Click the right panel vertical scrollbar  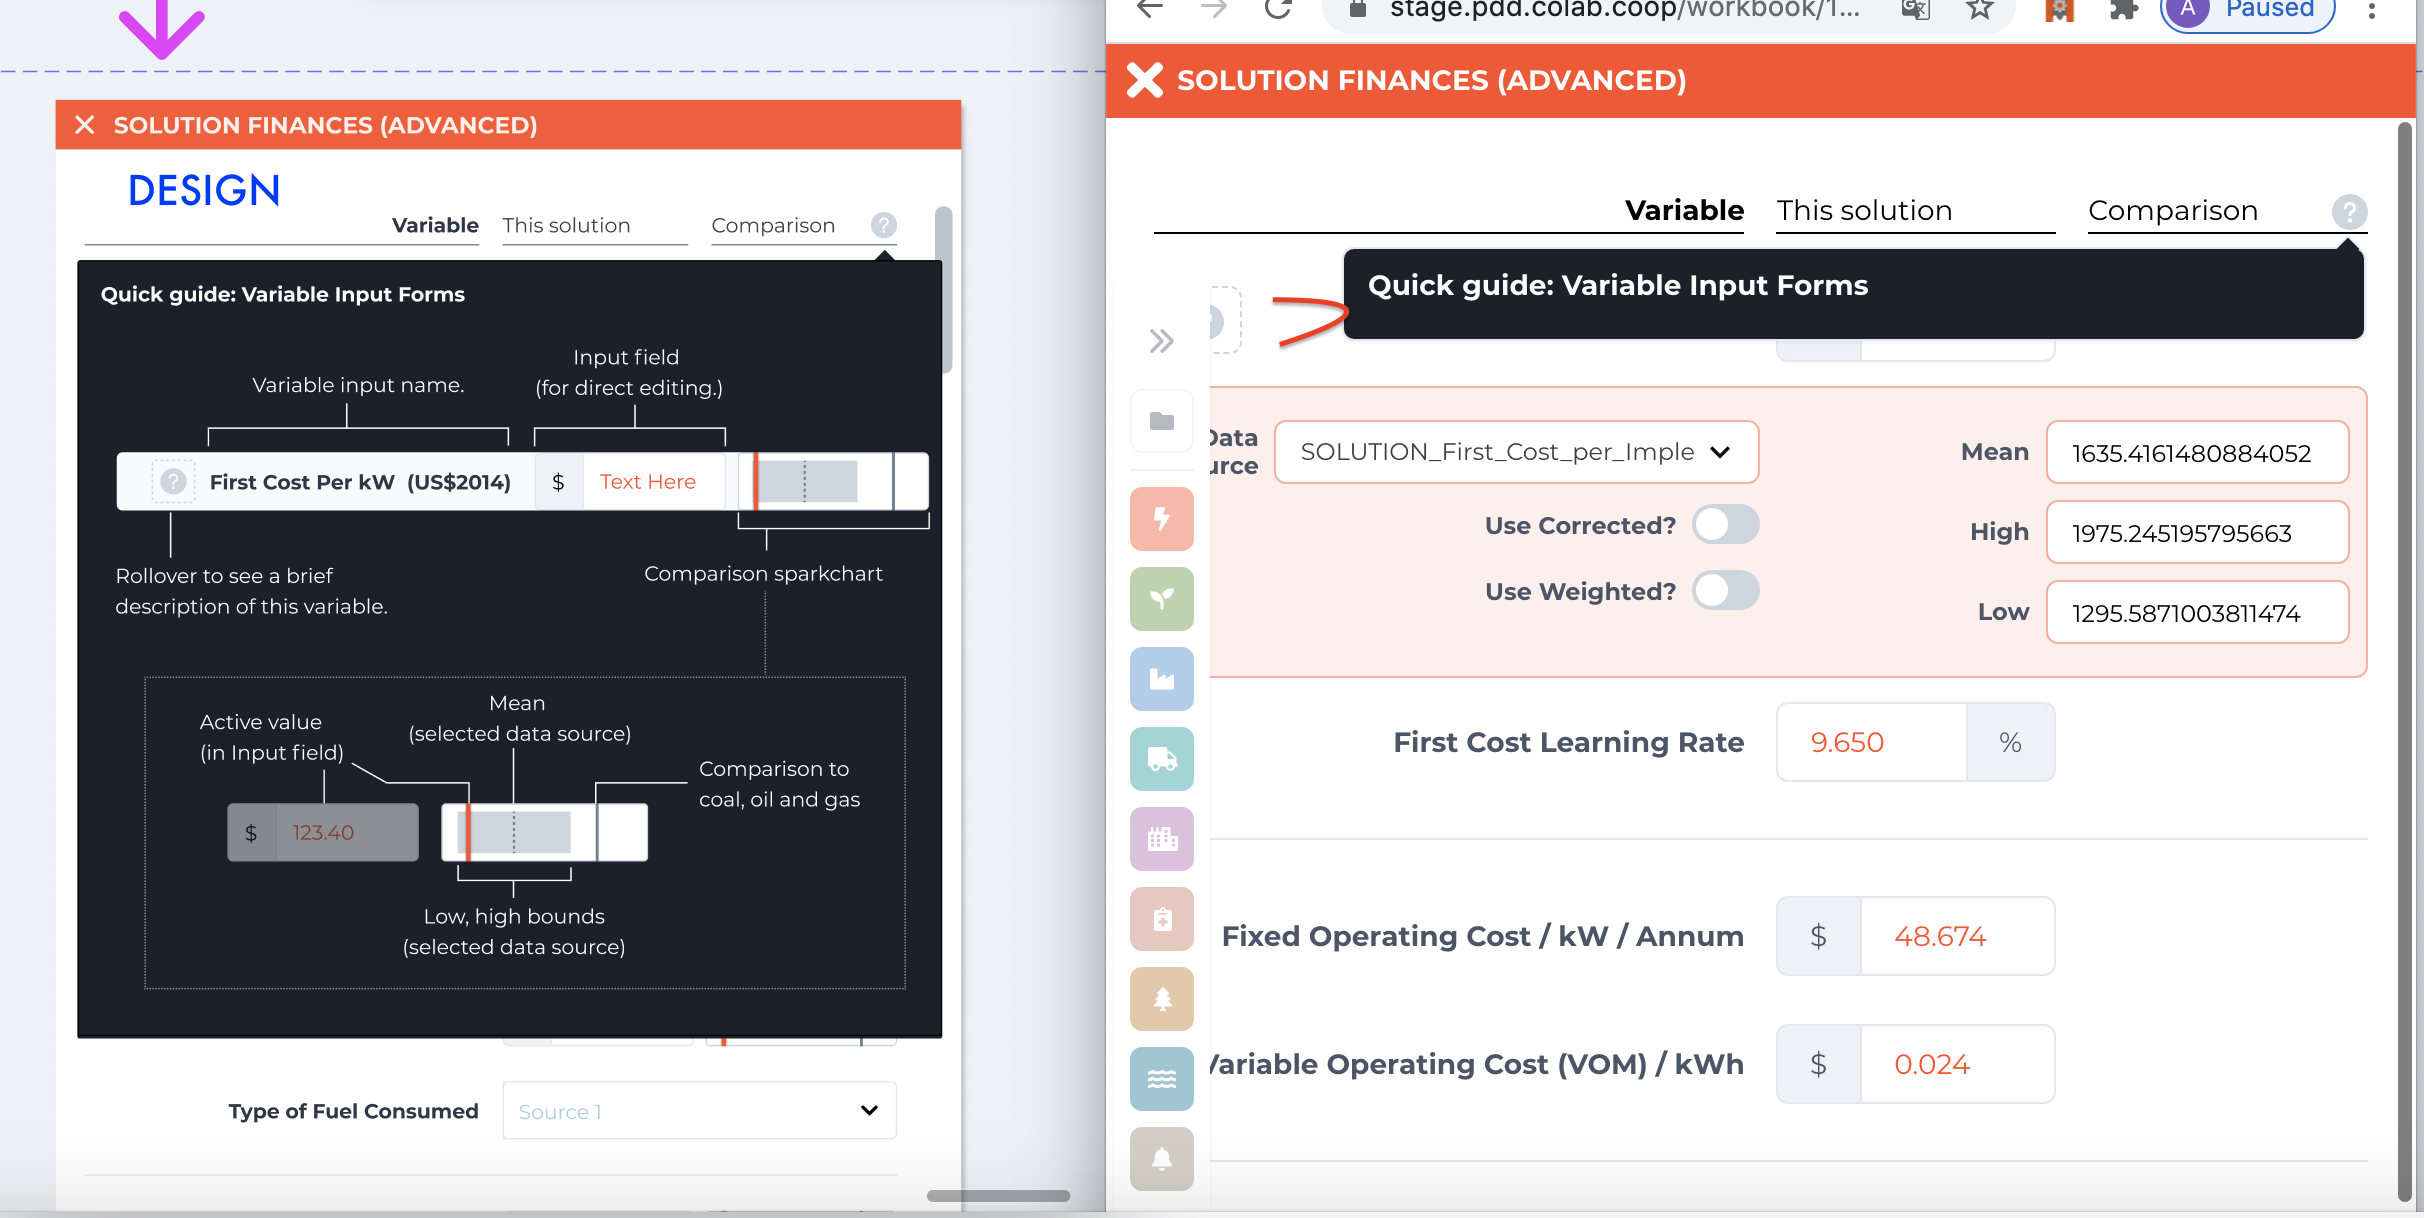(x=2405, y=660)
